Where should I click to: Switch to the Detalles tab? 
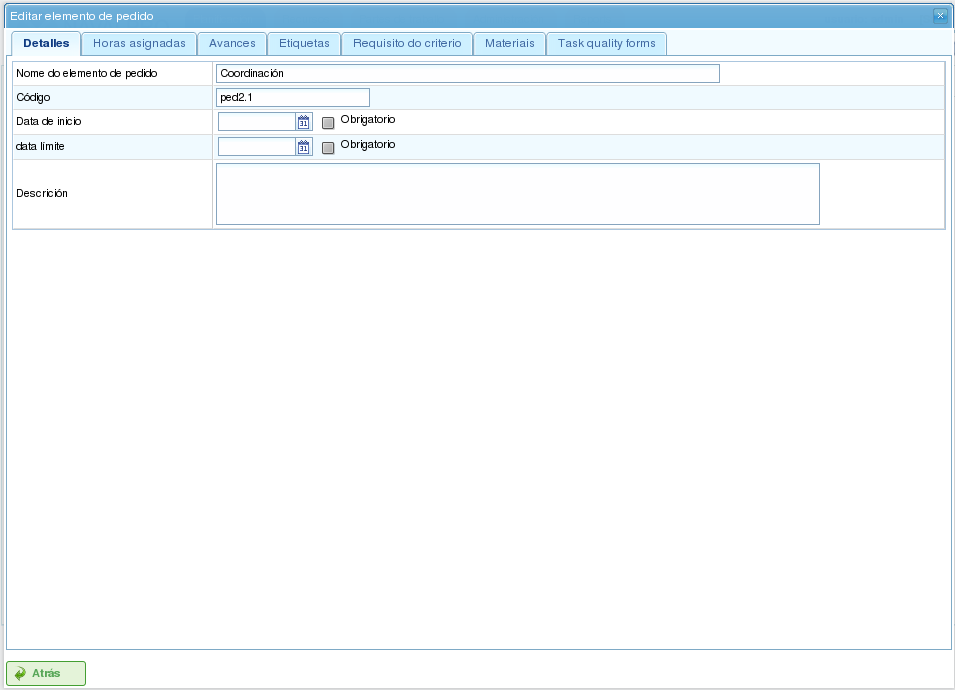tap(46, 44)
